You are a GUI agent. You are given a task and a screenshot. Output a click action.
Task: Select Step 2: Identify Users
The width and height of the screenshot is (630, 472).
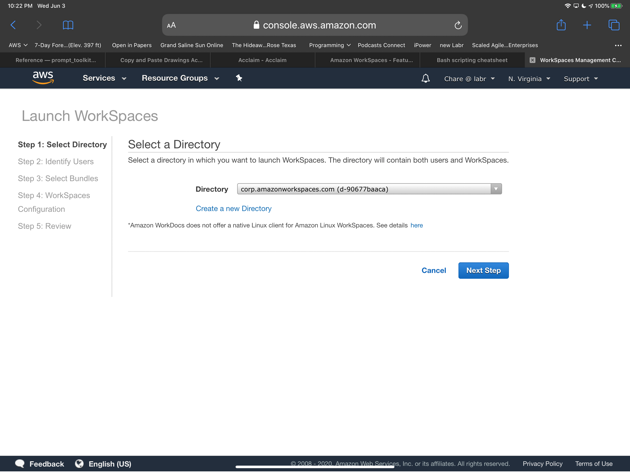(55, 161)
